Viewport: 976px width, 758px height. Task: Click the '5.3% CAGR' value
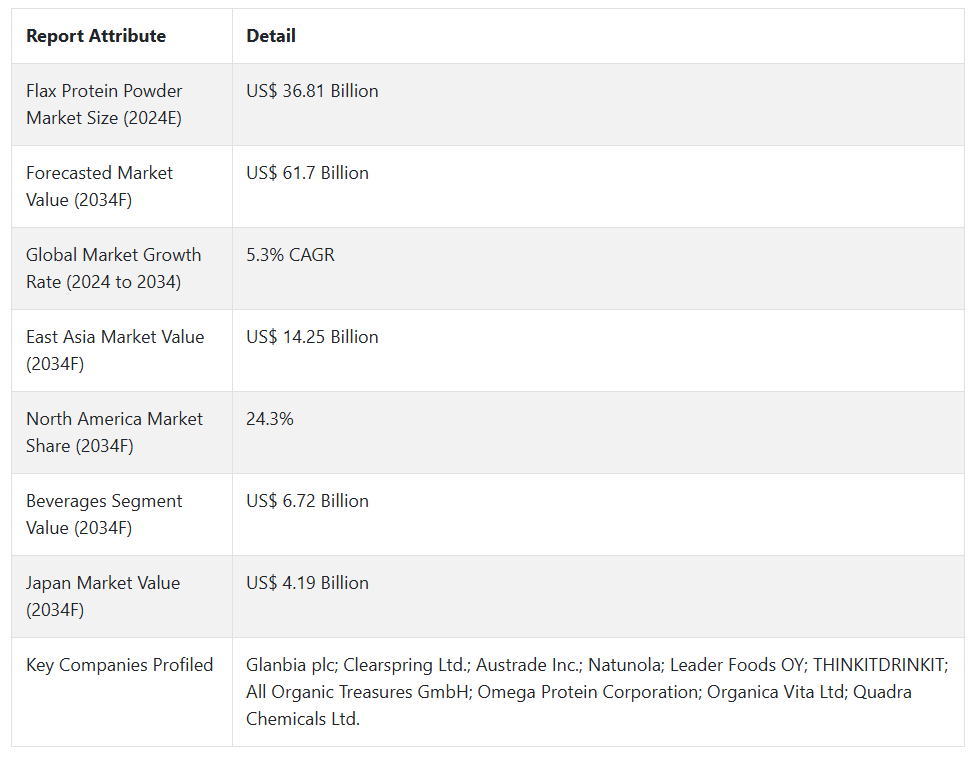tap(290, 255)
